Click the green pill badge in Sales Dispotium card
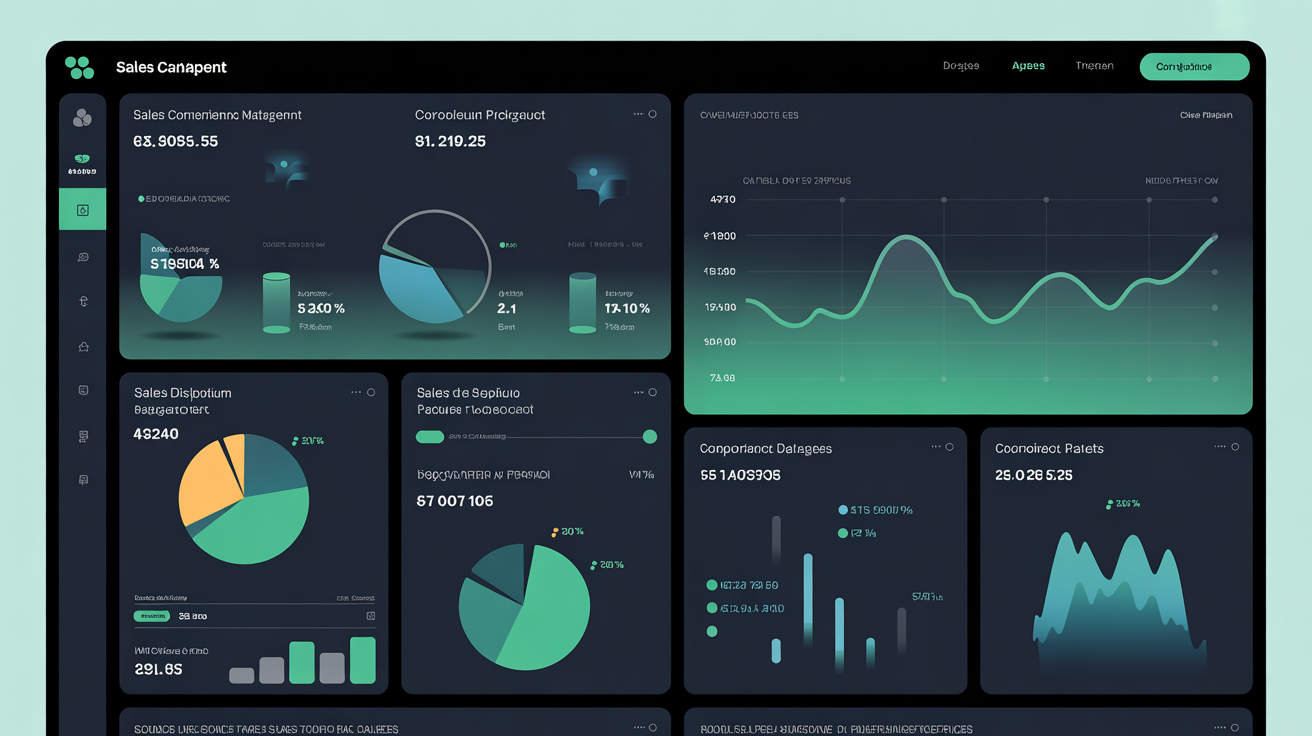This screenshot has width=1312, height=736. pos(151,616)
